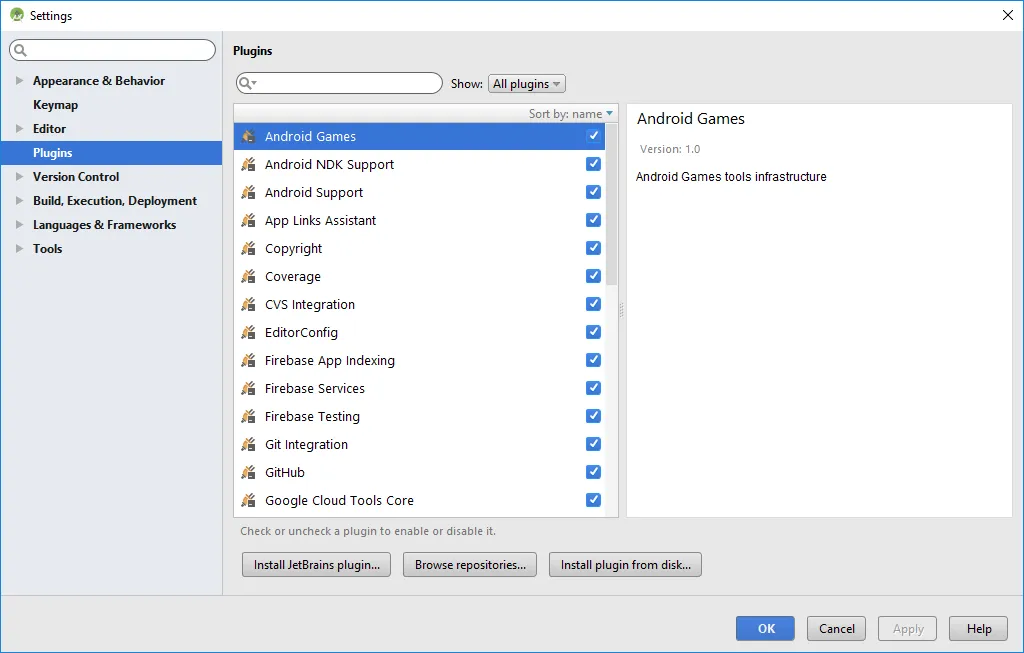Image resolution: width=1024 pixels, height=653 pixels.
Task: Open Tools settings category
Action: coord(48,249)
